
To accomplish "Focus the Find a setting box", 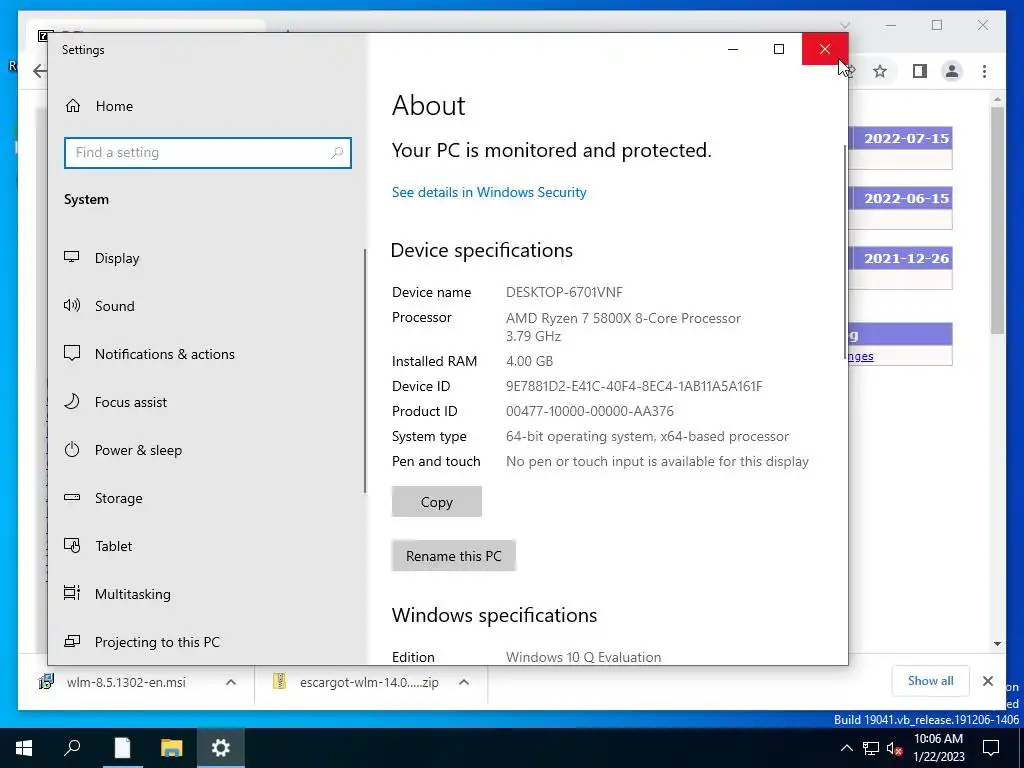I will (208, 153).
